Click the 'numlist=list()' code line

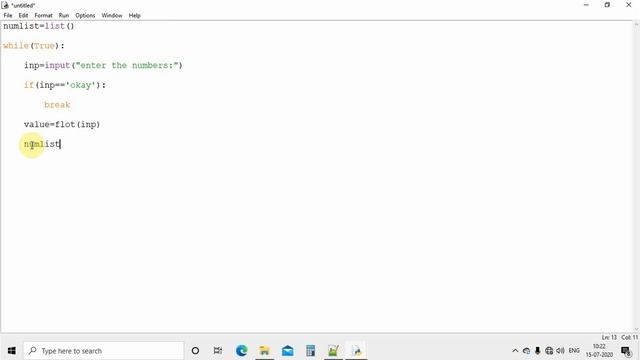tap(39, 26)
